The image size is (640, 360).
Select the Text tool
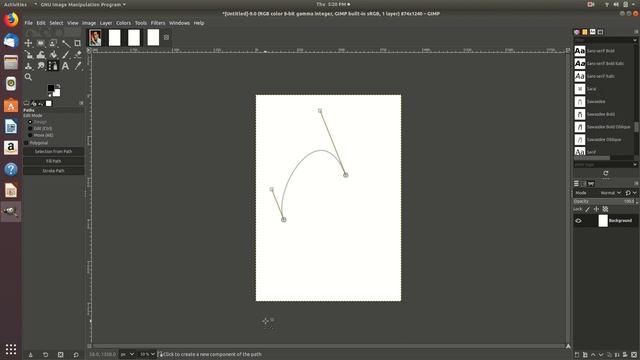click(65, 66)
